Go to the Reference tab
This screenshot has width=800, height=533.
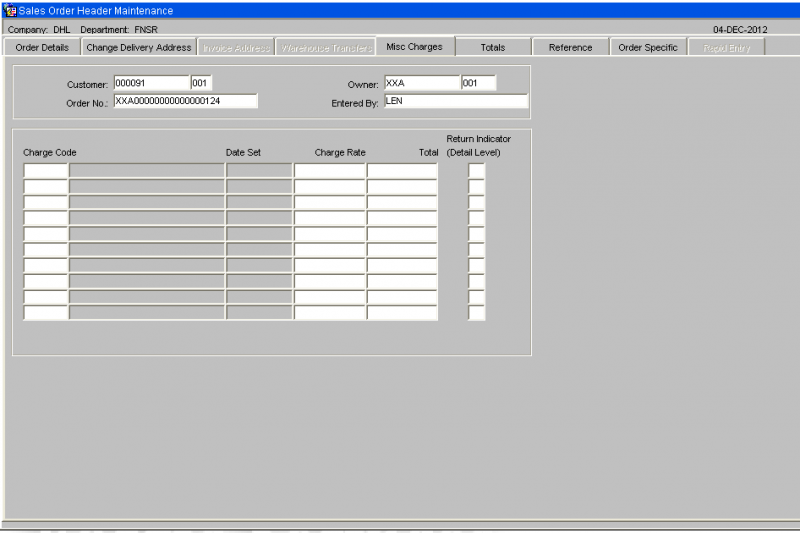570,47
